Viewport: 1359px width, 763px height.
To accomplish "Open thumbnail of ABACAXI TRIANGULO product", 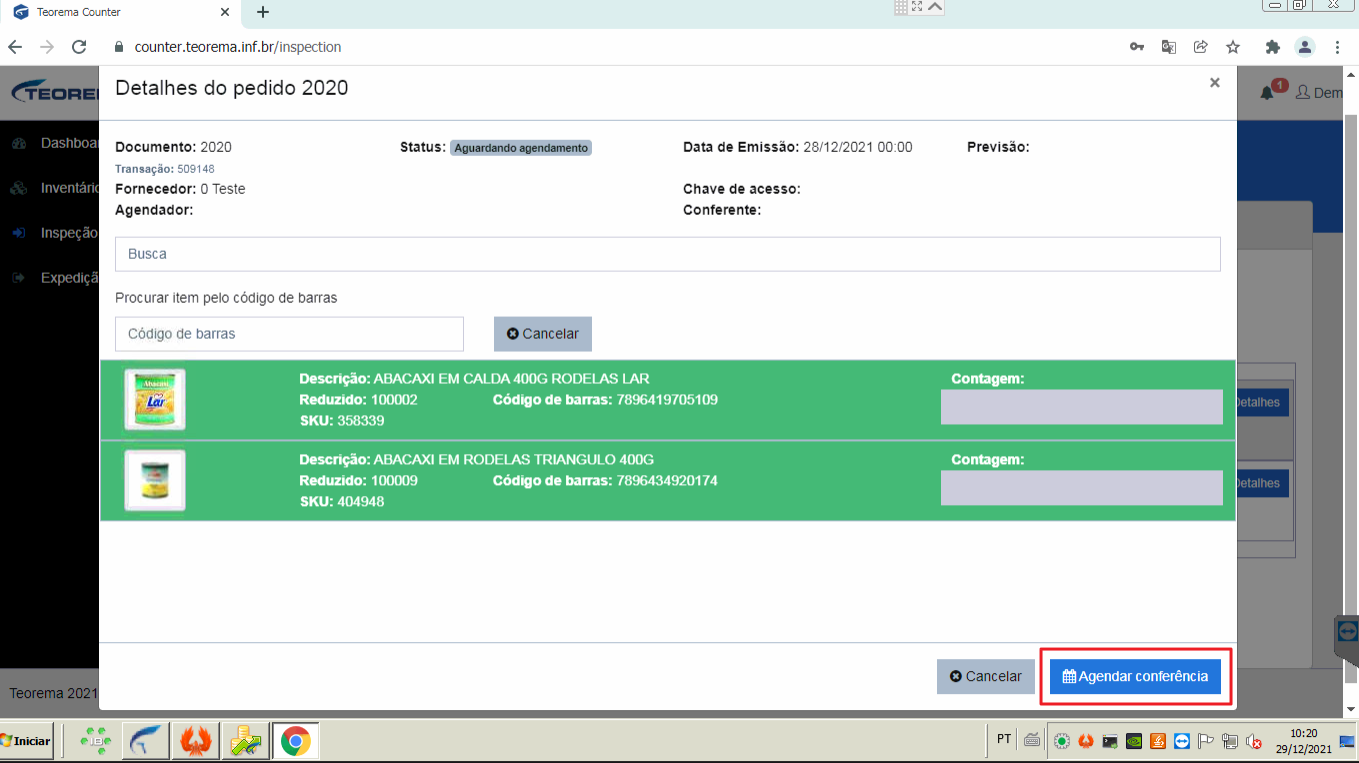I will [x=155, y=481].
